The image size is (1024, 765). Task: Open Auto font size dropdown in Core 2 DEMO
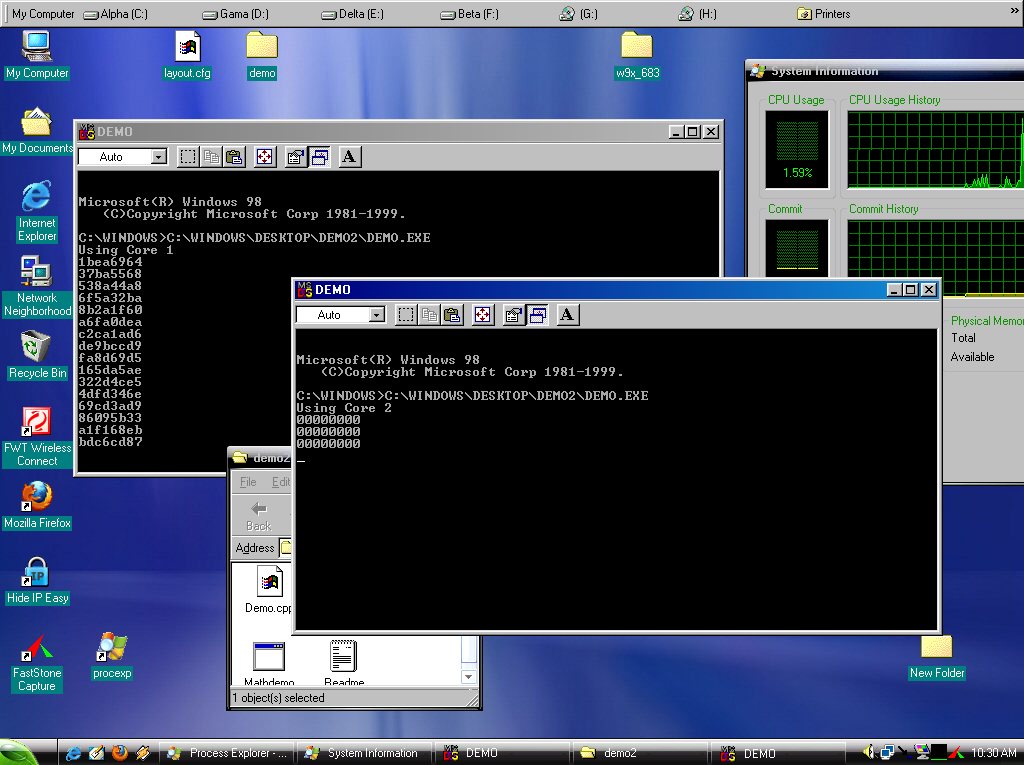coord(376,315)
